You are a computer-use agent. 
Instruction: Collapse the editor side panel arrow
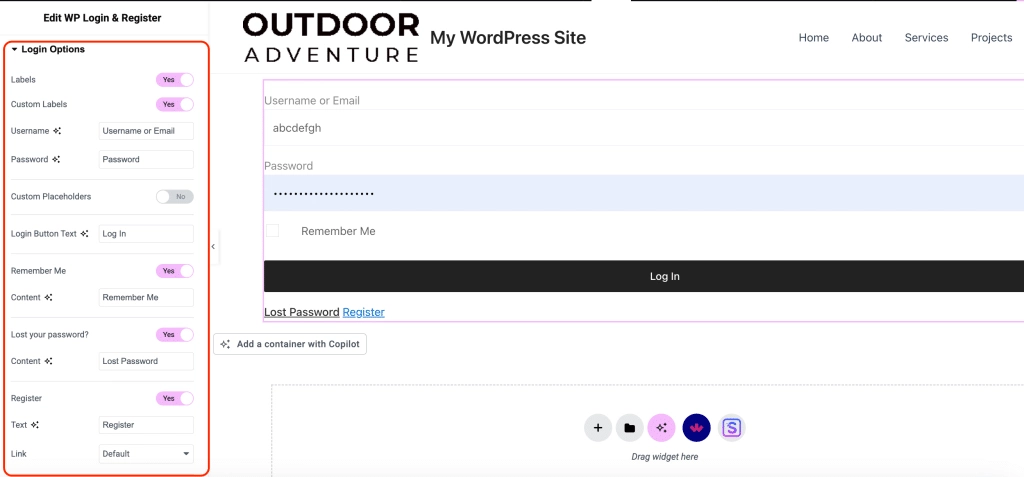212,246
